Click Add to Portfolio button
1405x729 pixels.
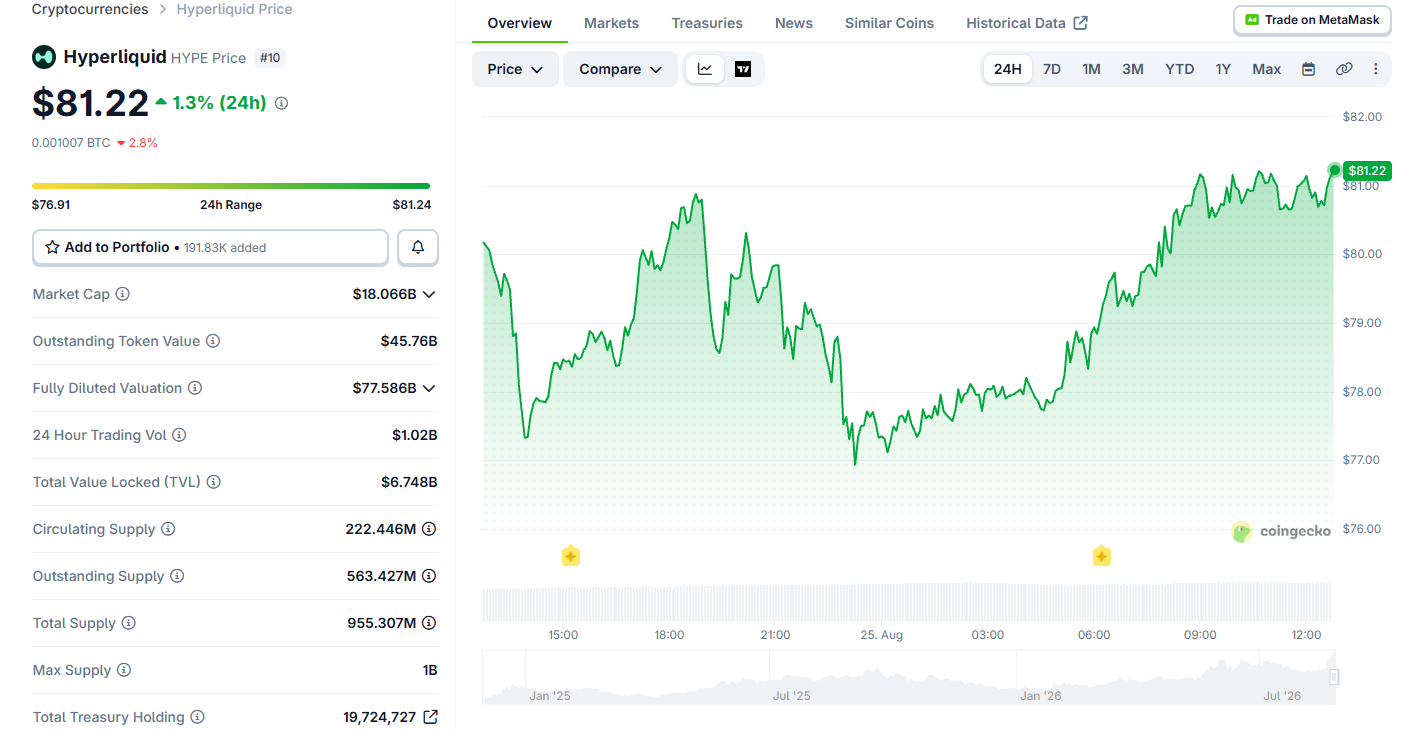(x=210, y=247)
